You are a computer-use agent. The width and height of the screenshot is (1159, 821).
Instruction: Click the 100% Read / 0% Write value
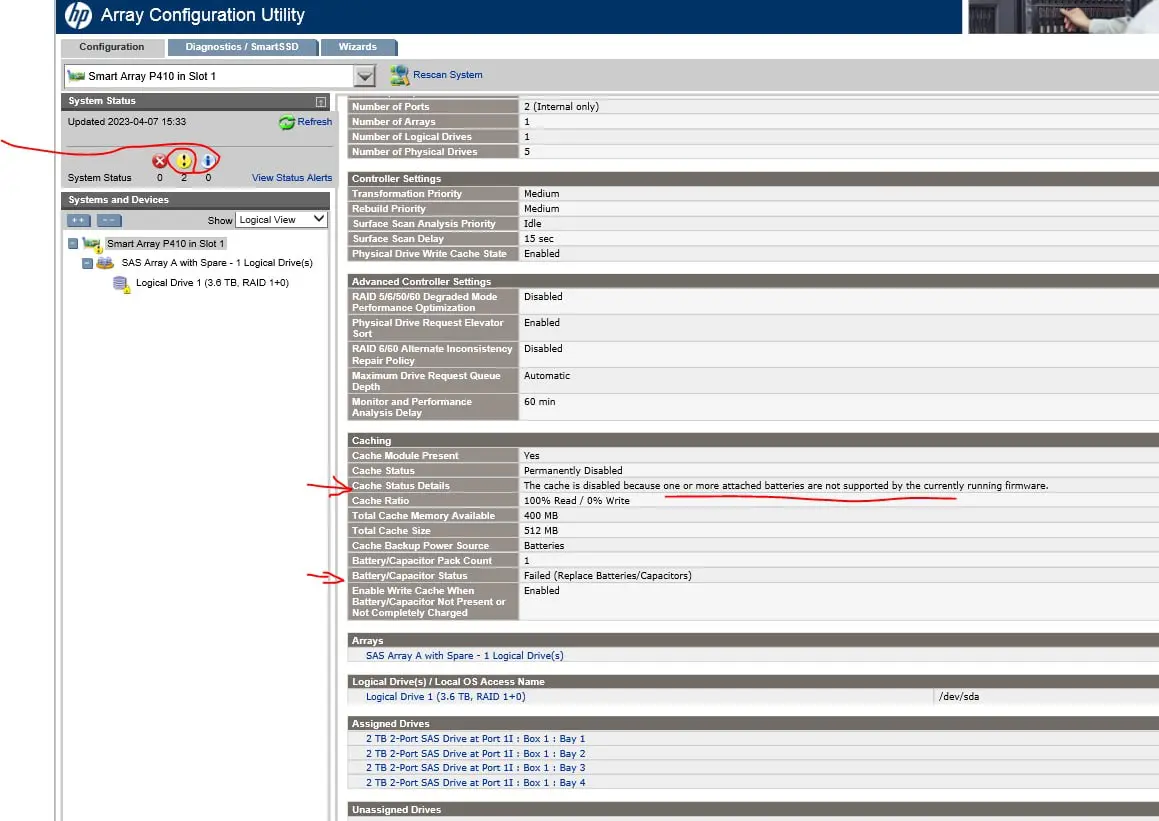pos(577,501)
